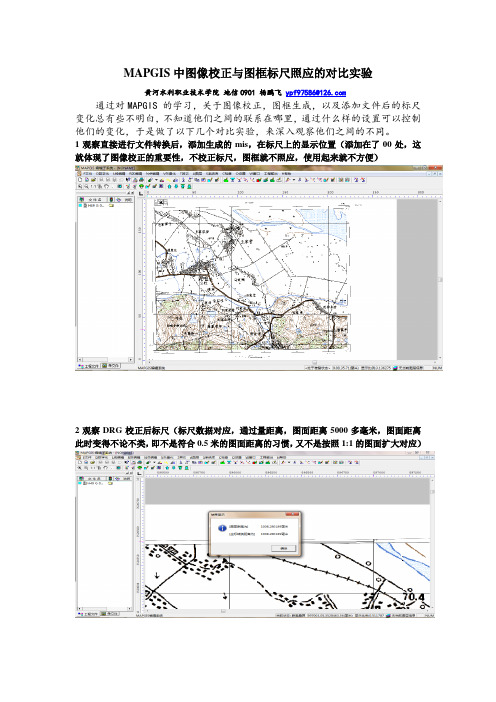Click the blue info icon in the dialog
Image resolution: width=496 pixels, height=702 pixels.
[x=222, y=528]
